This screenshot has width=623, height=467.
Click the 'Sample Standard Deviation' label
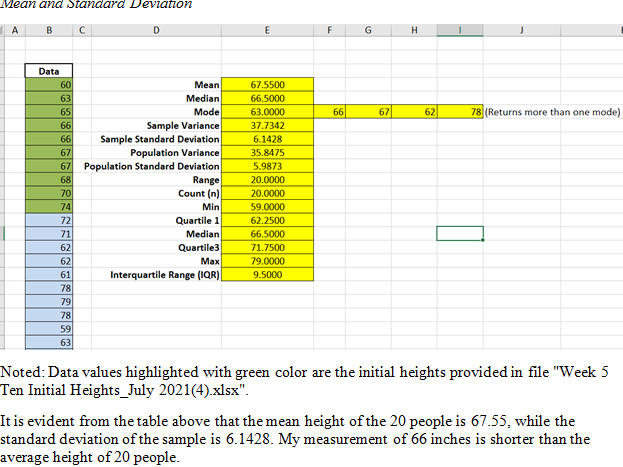tap(160, 139)
